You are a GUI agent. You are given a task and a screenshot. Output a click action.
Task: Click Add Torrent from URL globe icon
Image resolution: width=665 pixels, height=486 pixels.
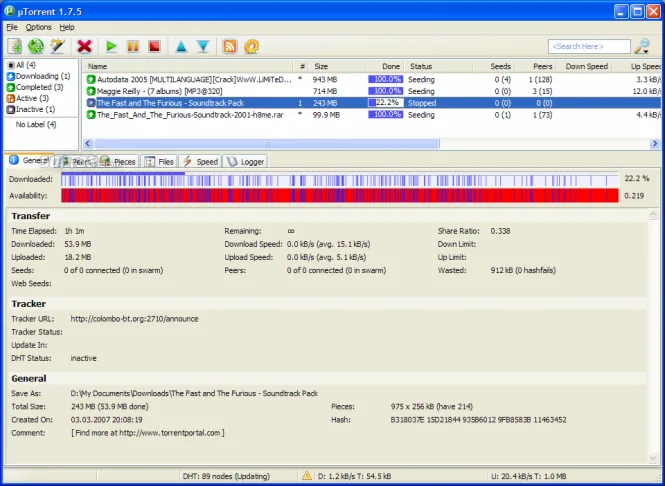[x=36, y=46]
